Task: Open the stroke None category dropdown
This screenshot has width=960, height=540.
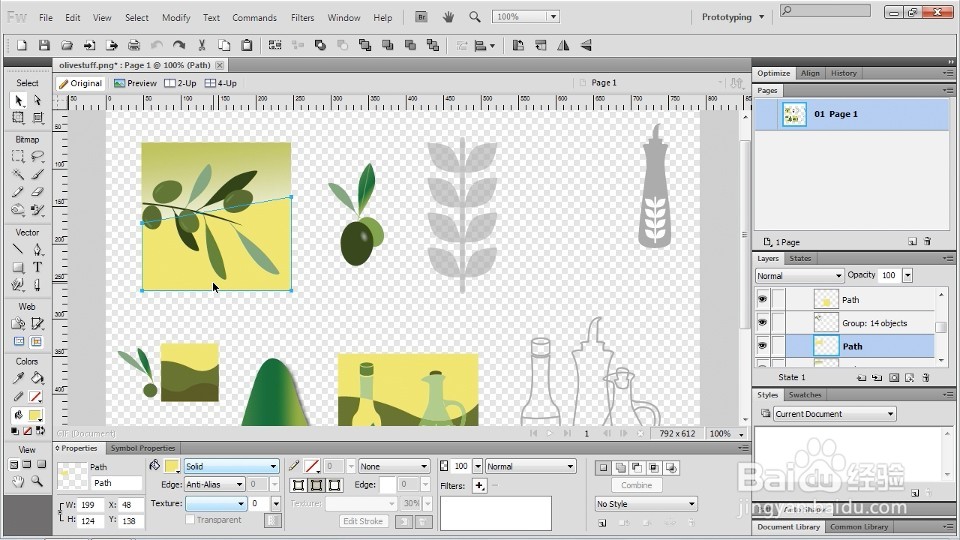Action: [x=394, y=467]
